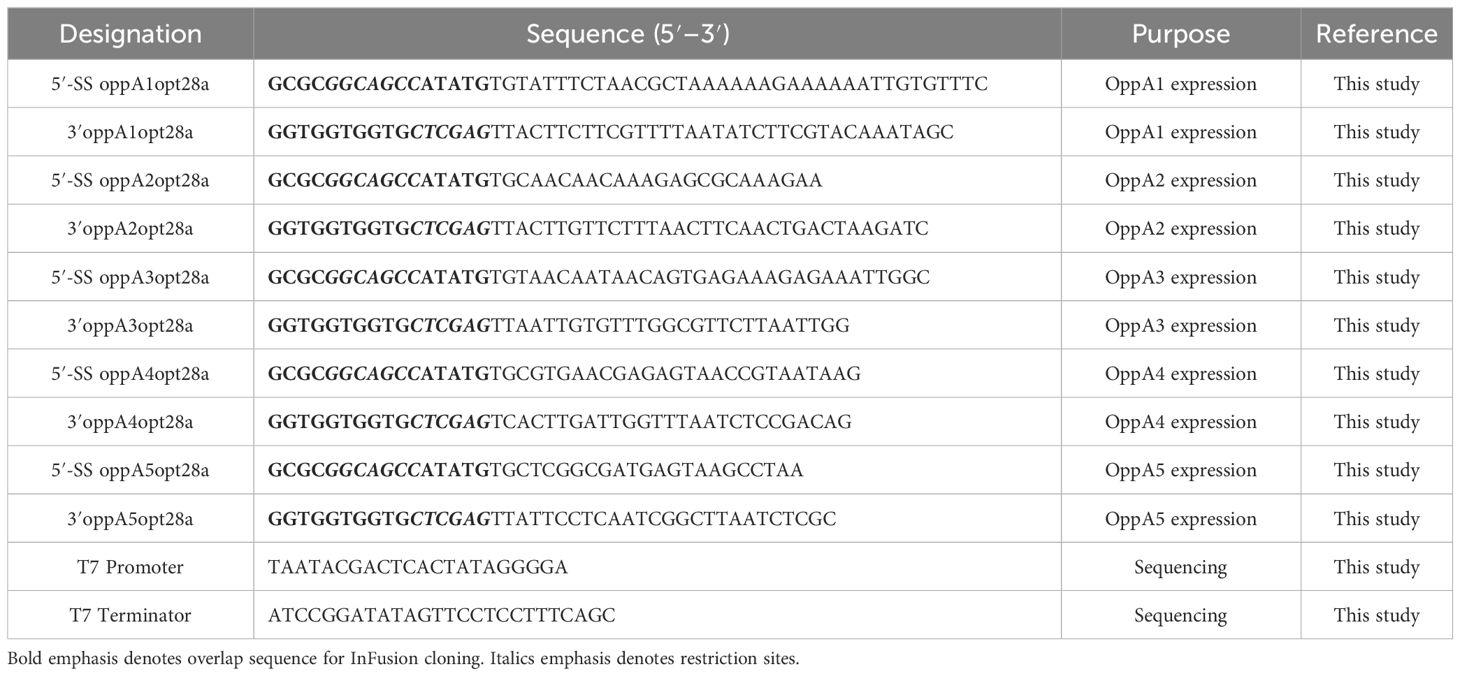Click the 5′-SS oppA2opt28a designation cell

point(130,181)
